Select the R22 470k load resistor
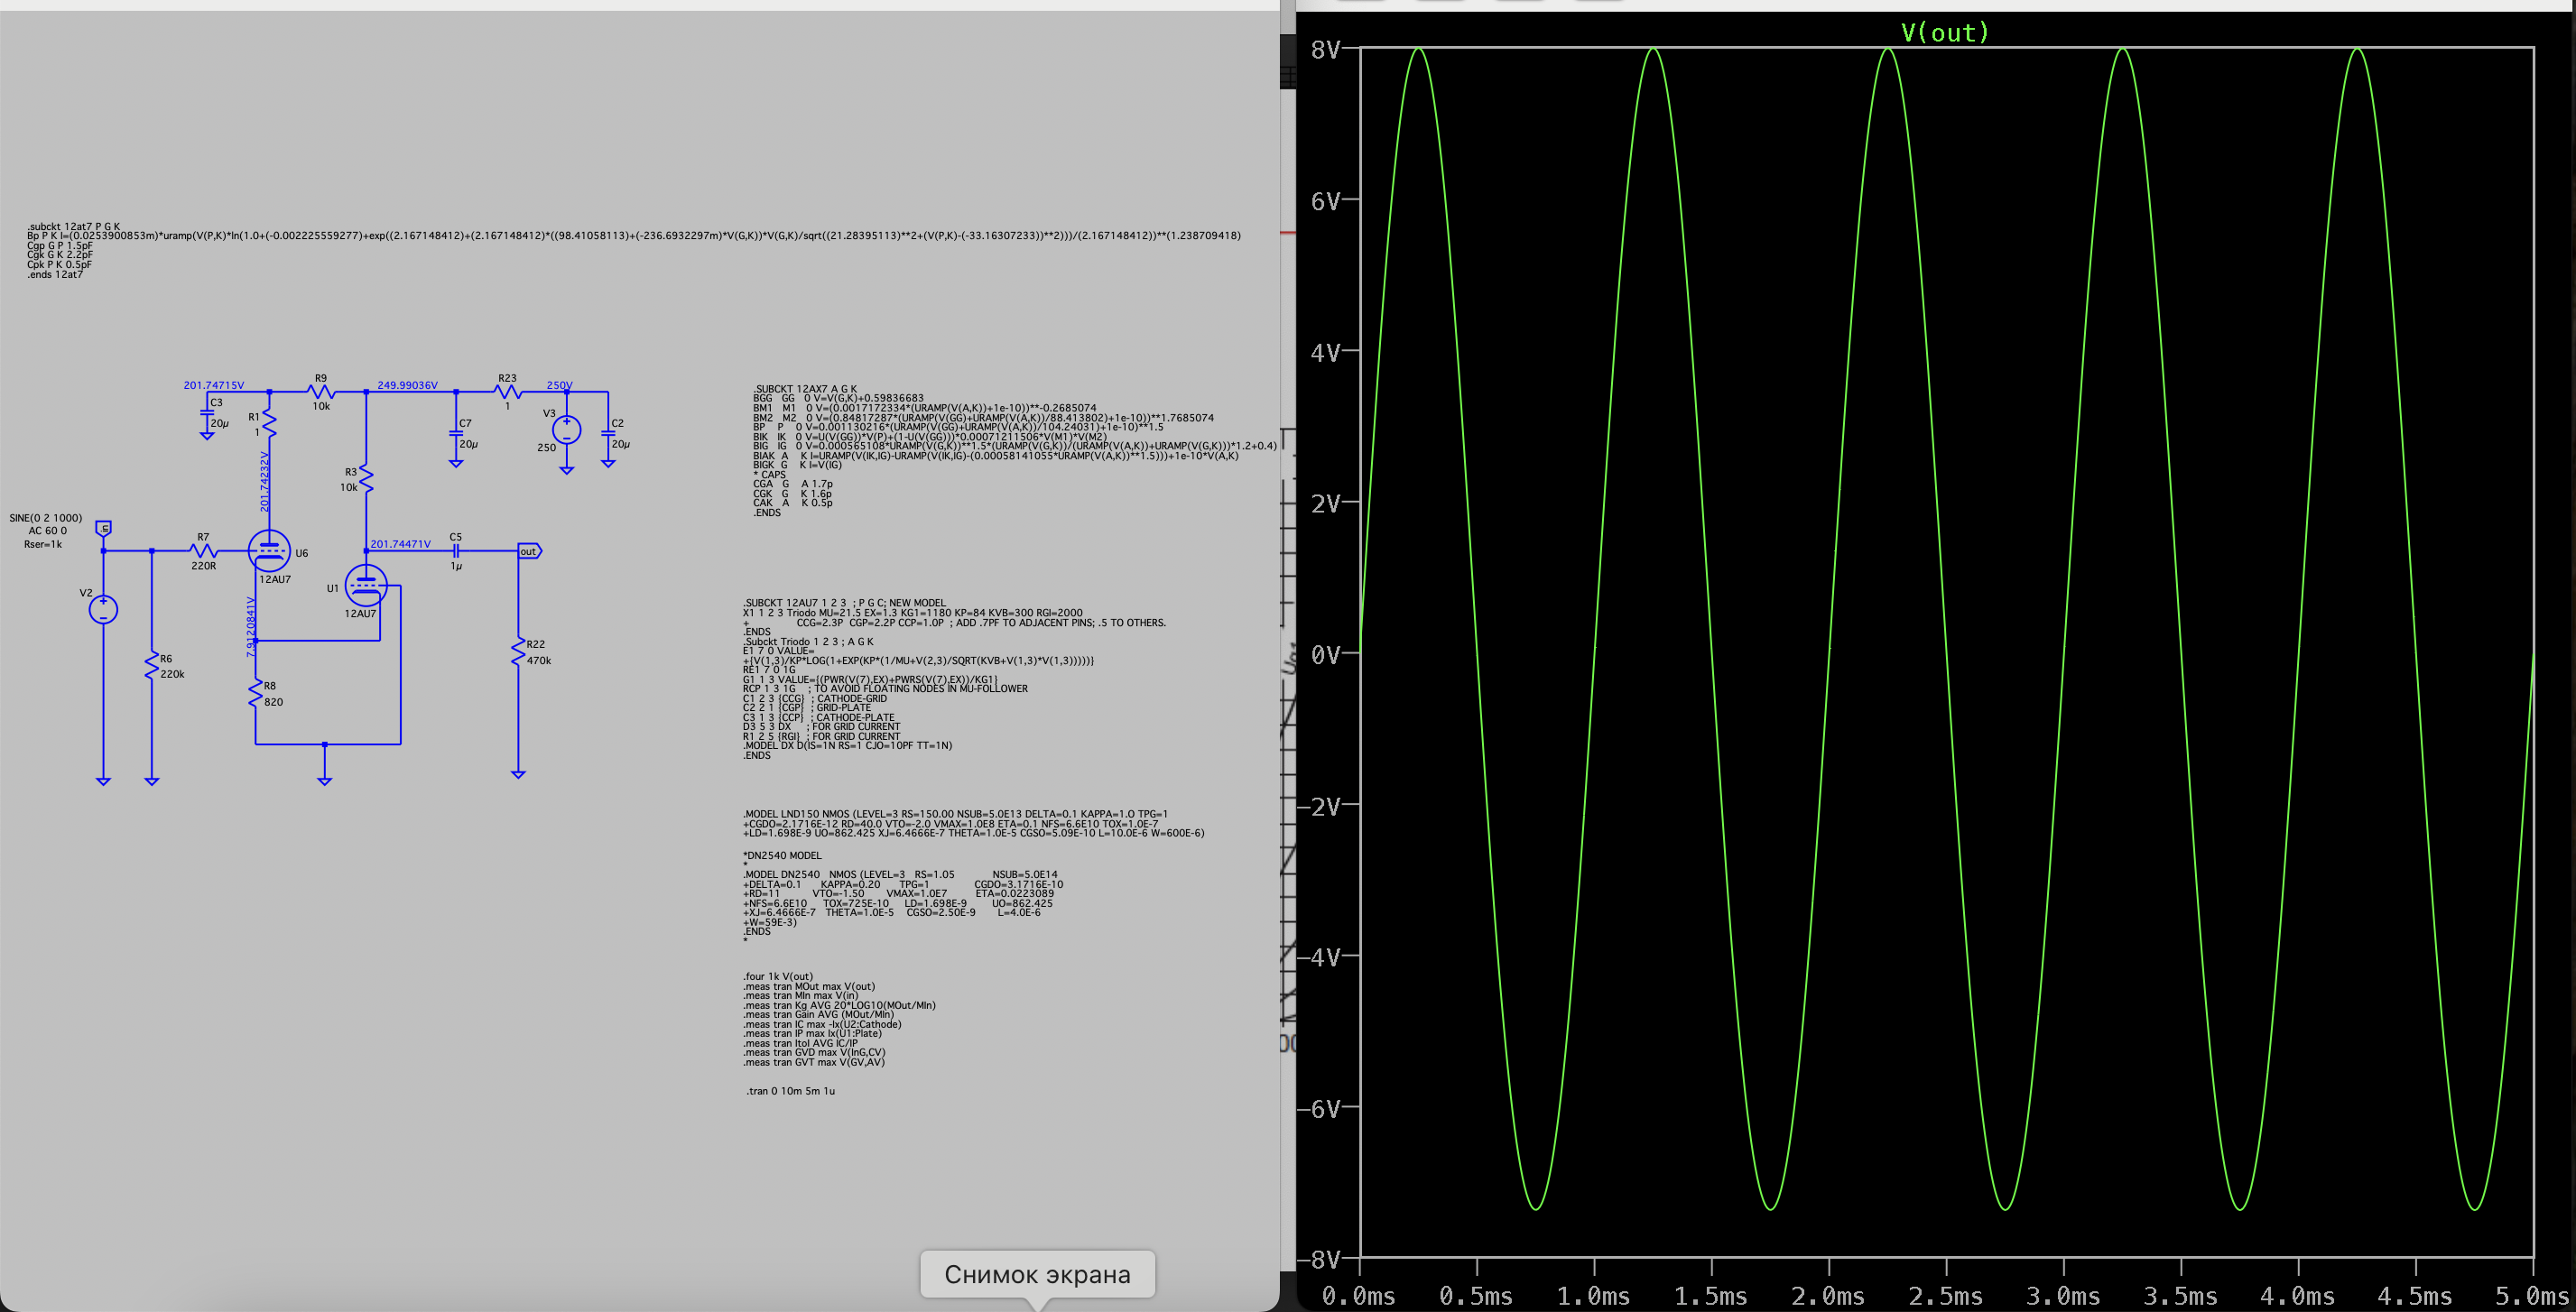The image size is (2576, 1312). [x=518, y=652]
